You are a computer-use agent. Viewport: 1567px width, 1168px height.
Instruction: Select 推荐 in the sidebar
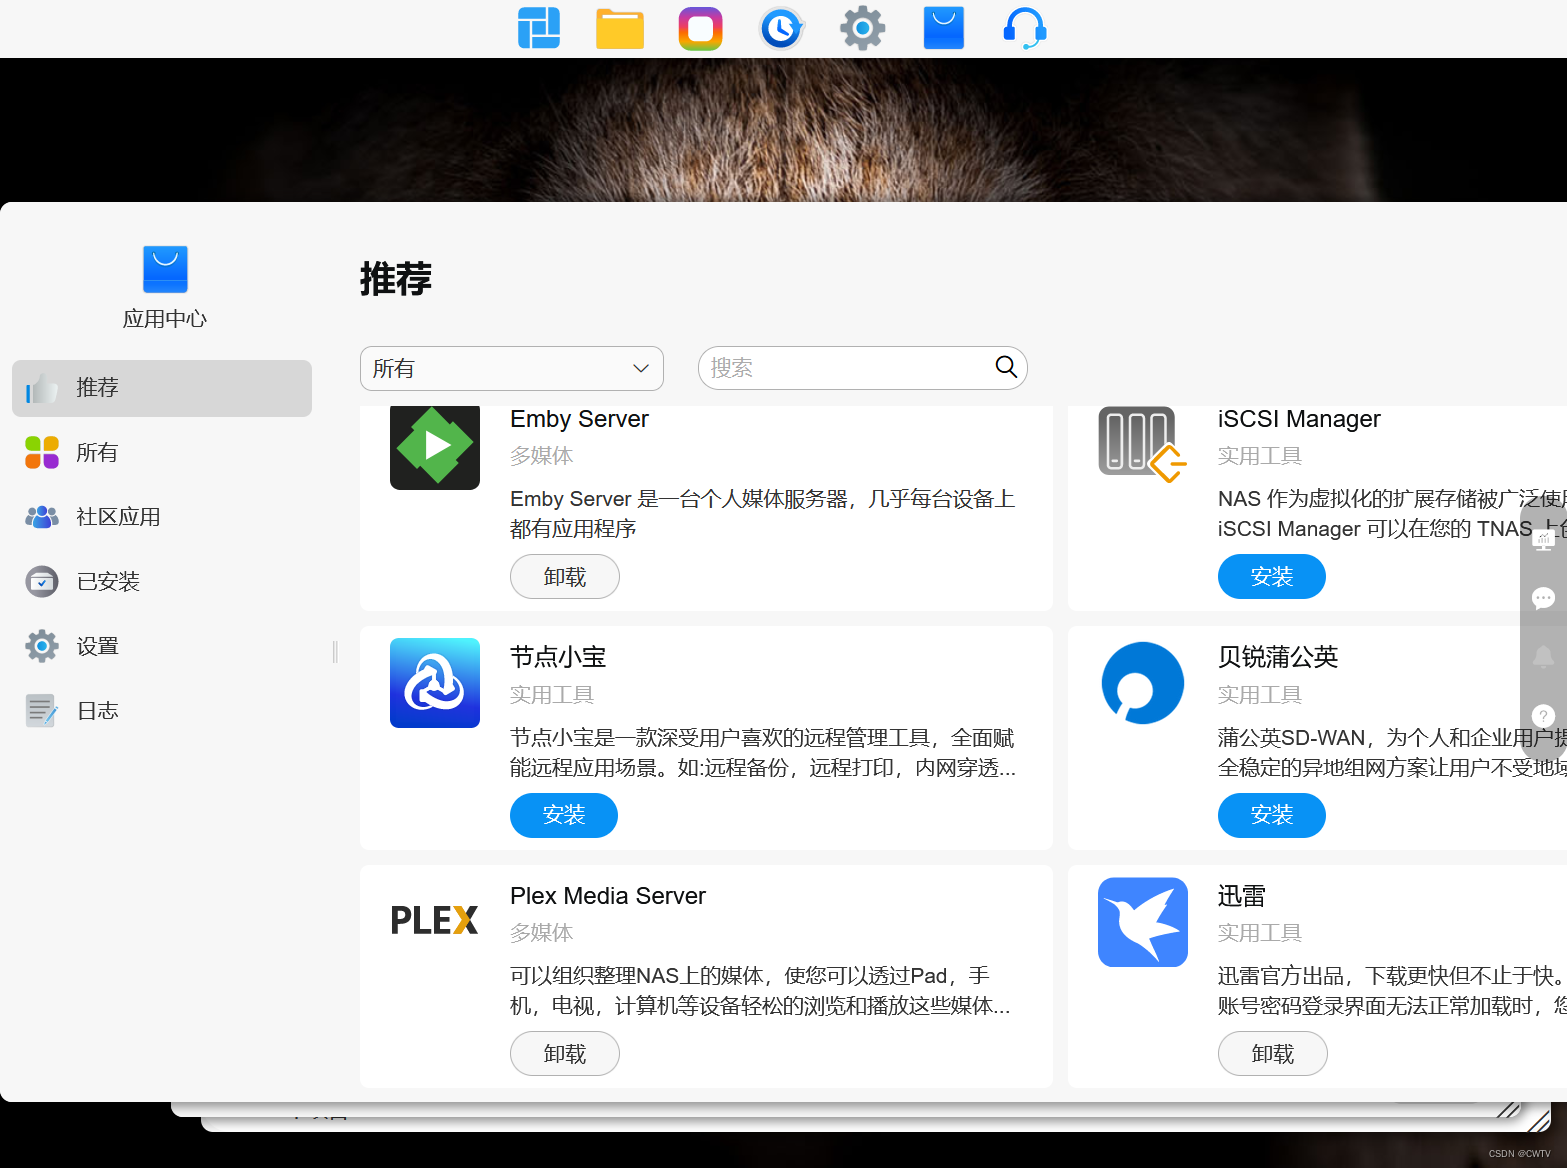tap(162, 388)
